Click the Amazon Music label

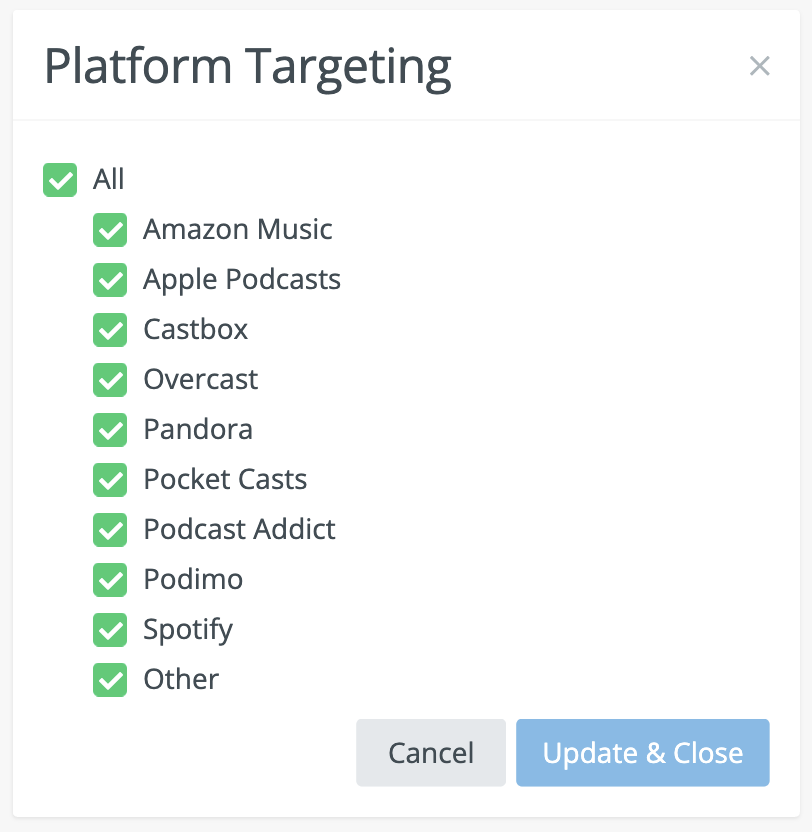pos(238,230)
